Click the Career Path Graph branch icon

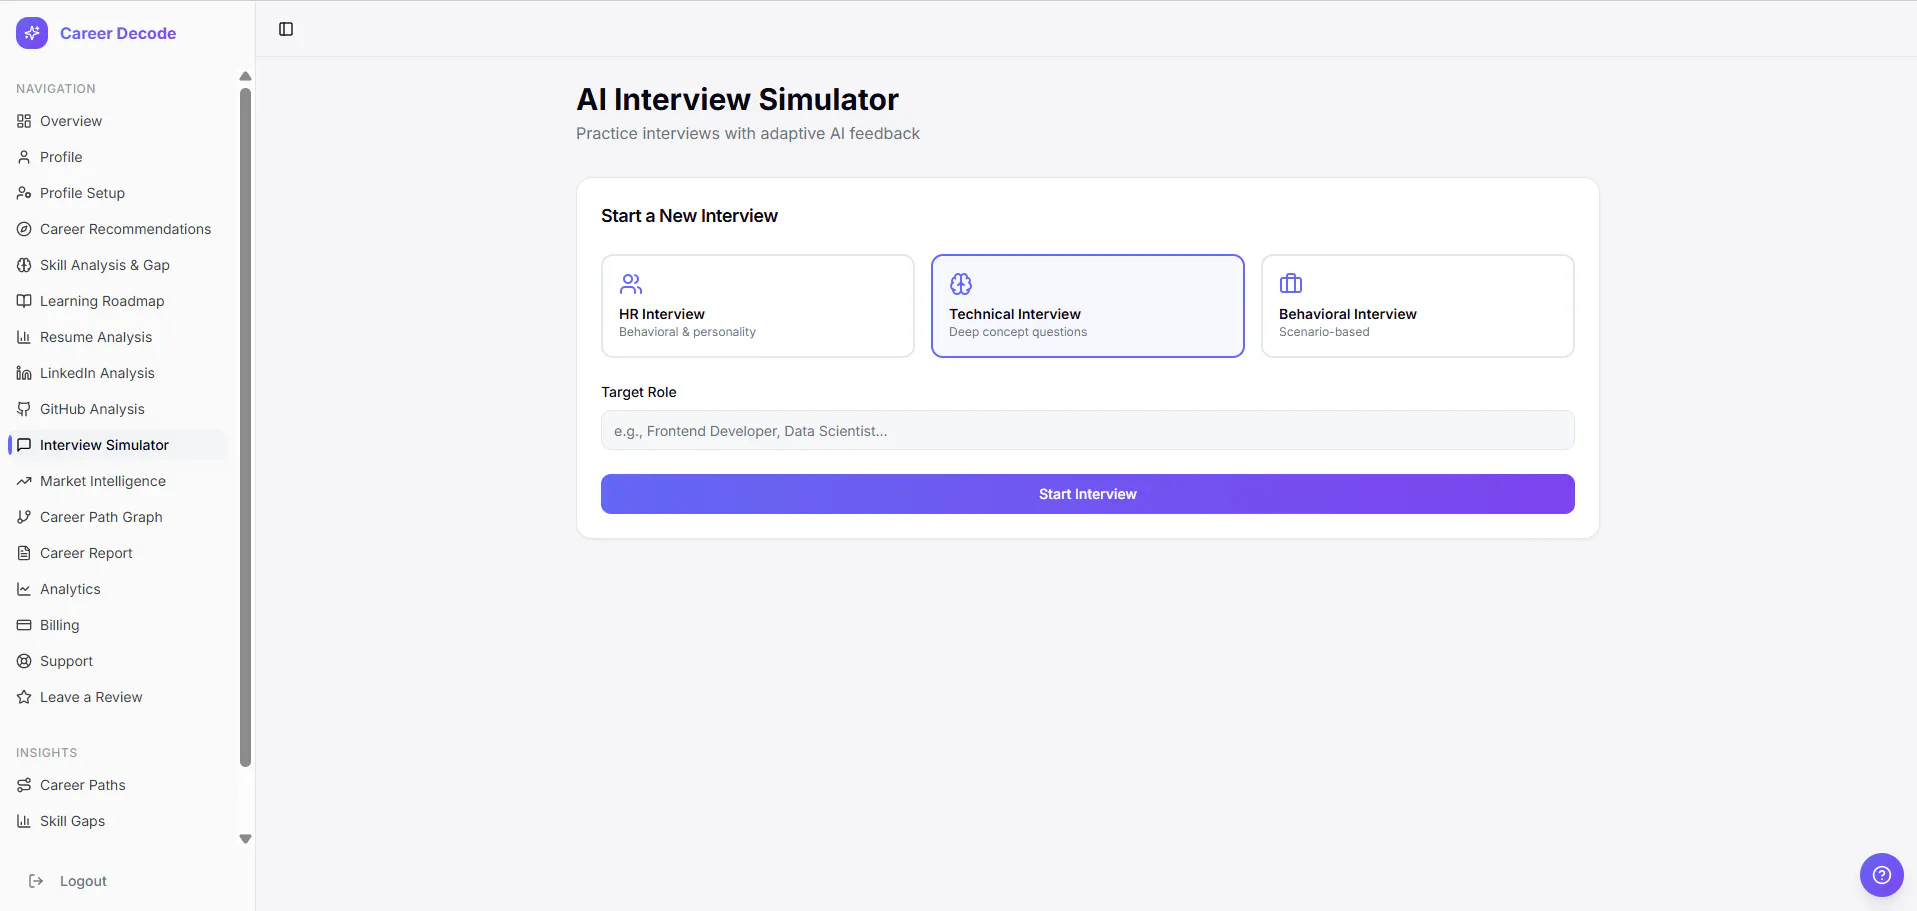[24, 517]
